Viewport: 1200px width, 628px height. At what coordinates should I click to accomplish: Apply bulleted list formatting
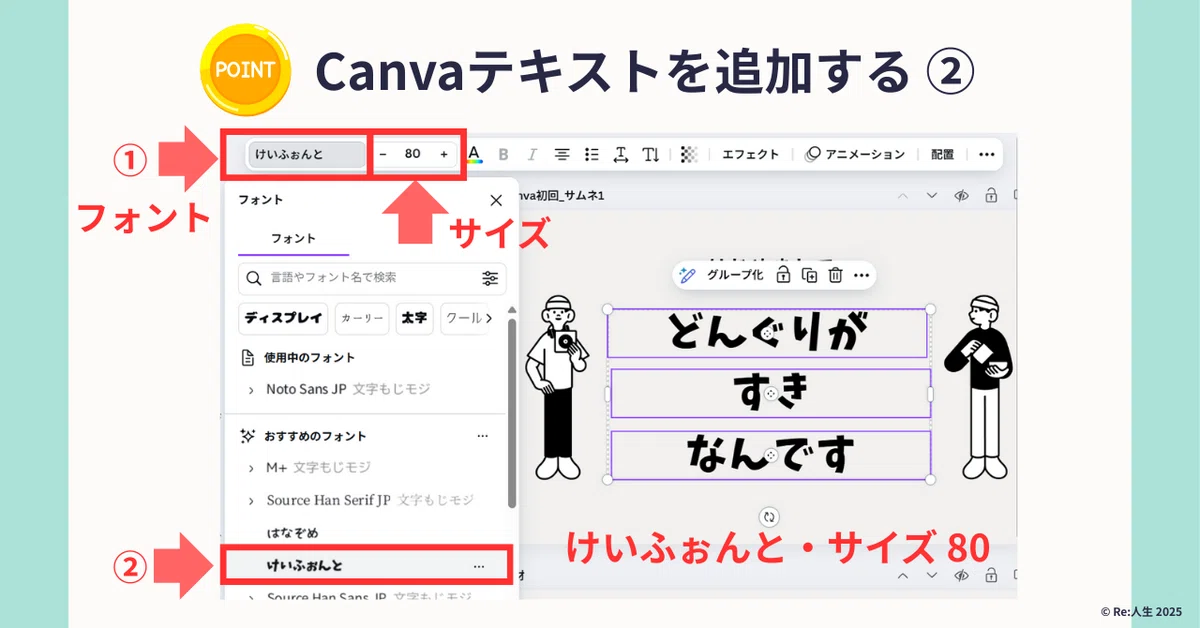tap(591, 154)
